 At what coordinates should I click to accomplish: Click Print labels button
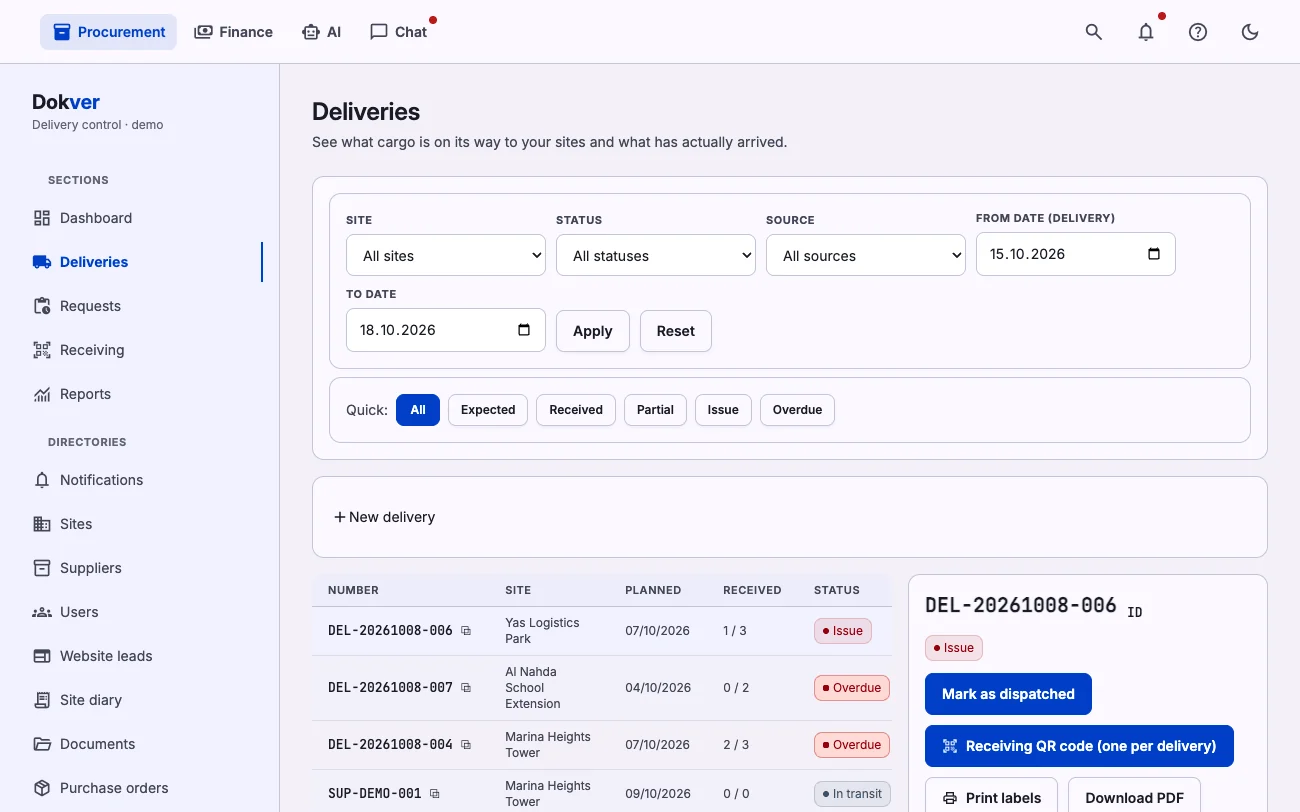[991, 797]
